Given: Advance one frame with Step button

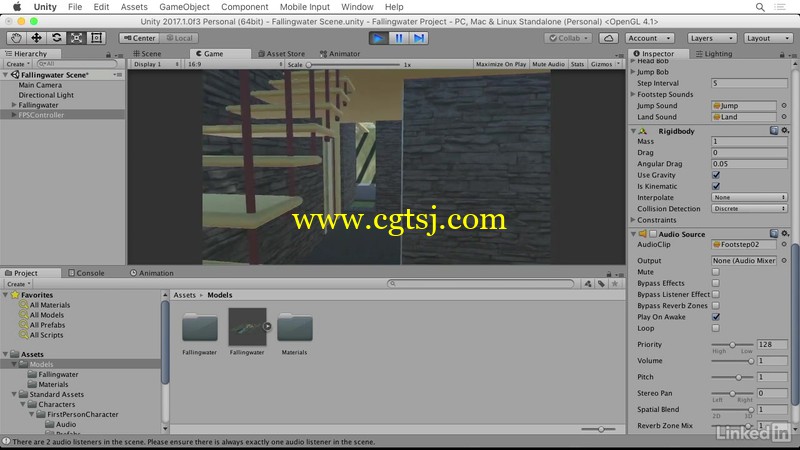Looking at the screenshot, I should [418, 38].
